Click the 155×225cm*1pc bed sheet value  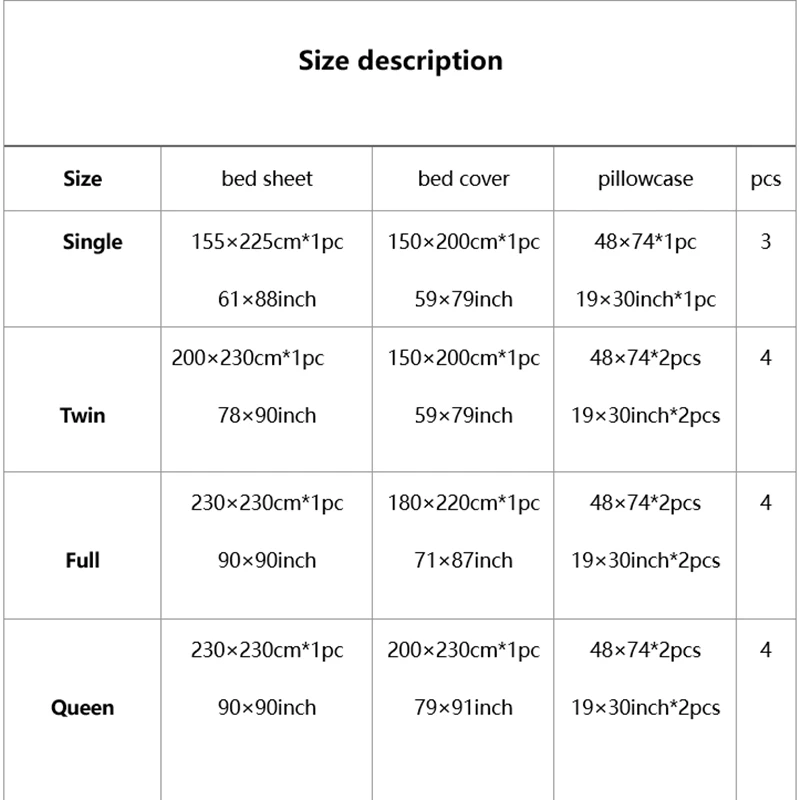point(267,242)
